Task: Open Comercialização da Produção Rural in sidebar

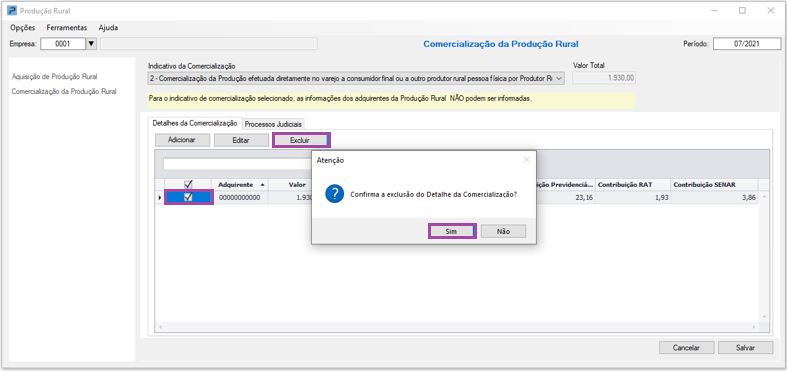Action: tap(64, 92)
